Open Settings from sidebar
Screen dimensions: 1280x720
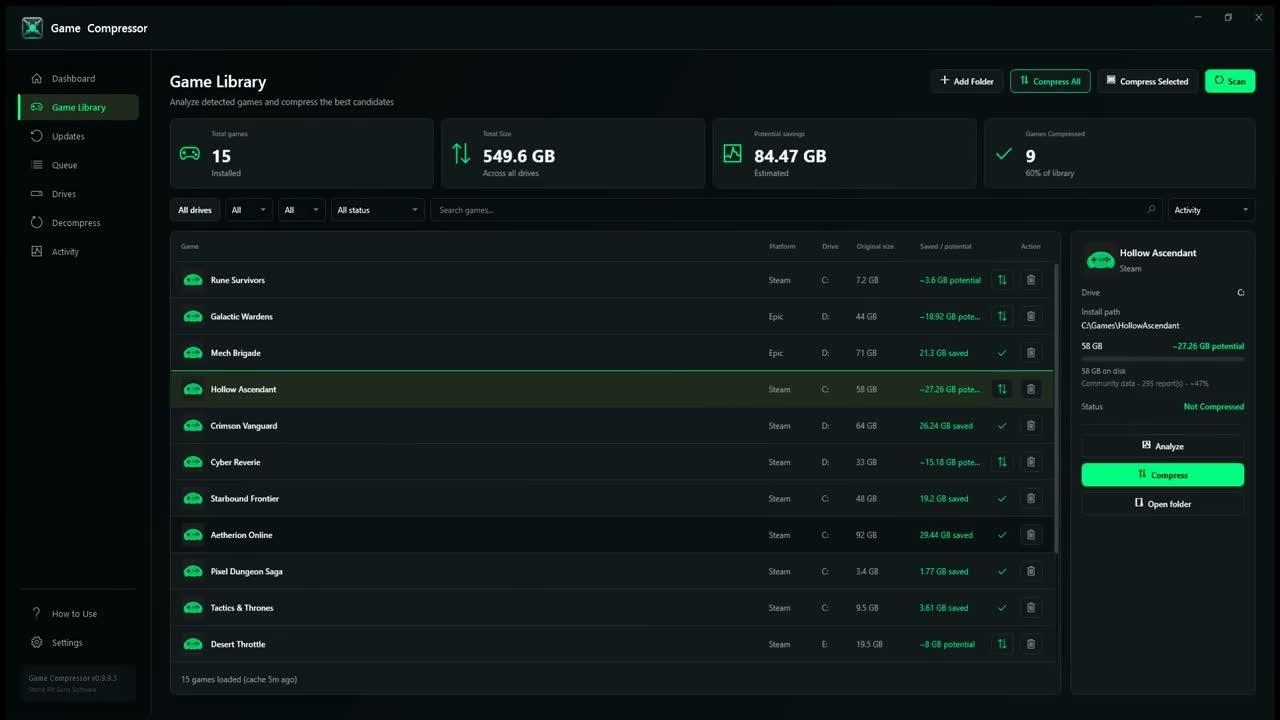(x=78, y=643)
